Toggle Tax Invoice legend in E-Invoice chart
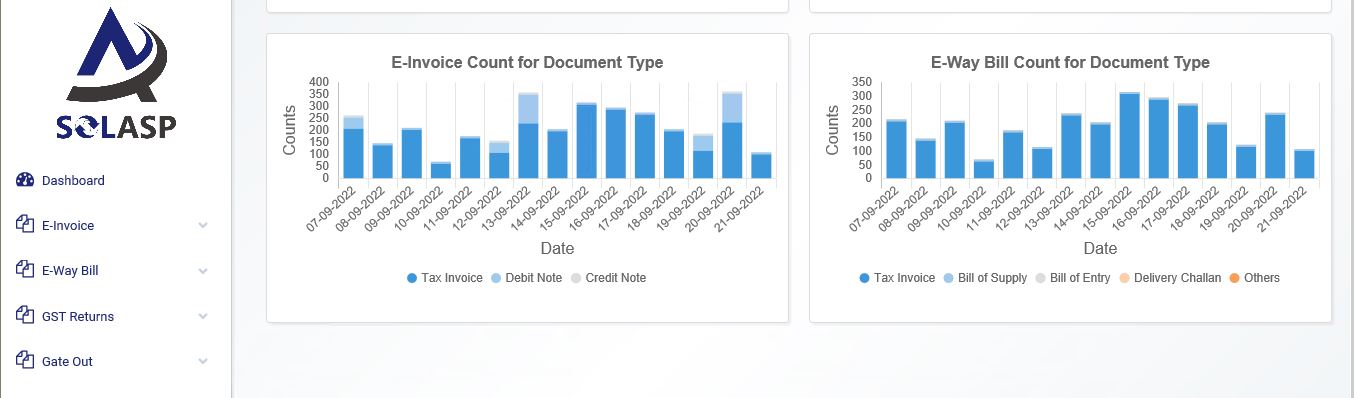 pos(445,278)
